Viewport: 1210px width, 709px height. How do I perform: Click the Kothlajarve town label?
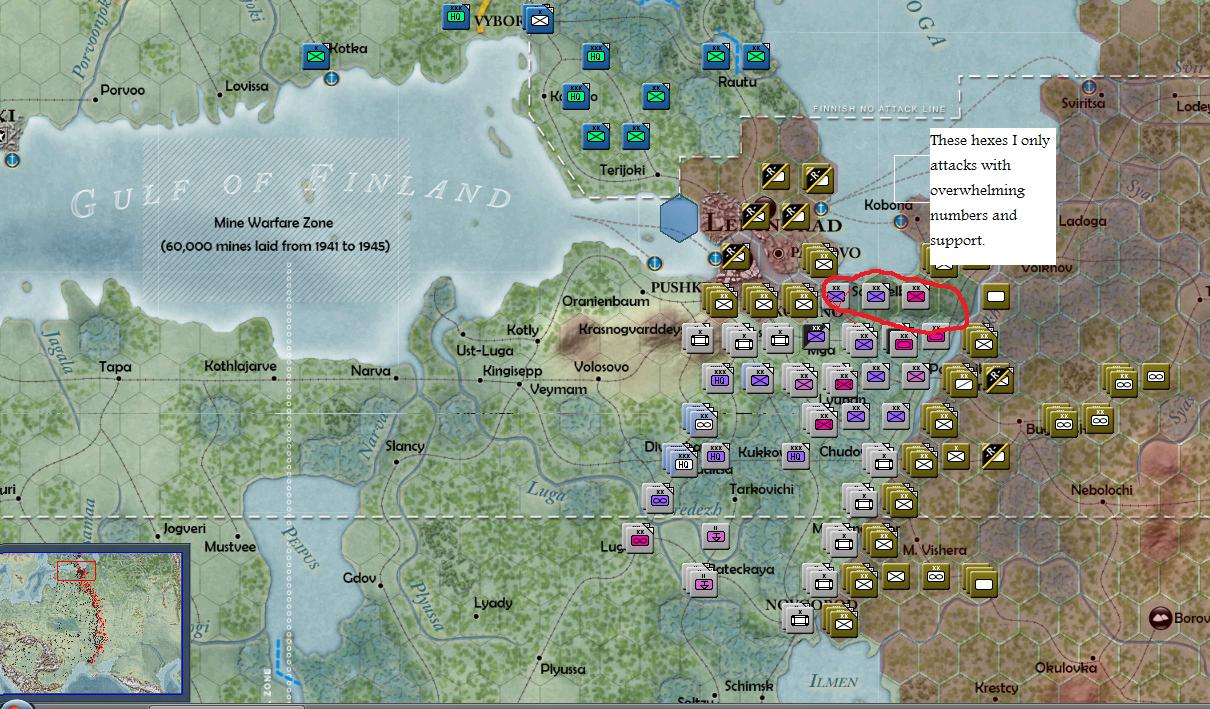pyautogui.click(x=240, y=366)
